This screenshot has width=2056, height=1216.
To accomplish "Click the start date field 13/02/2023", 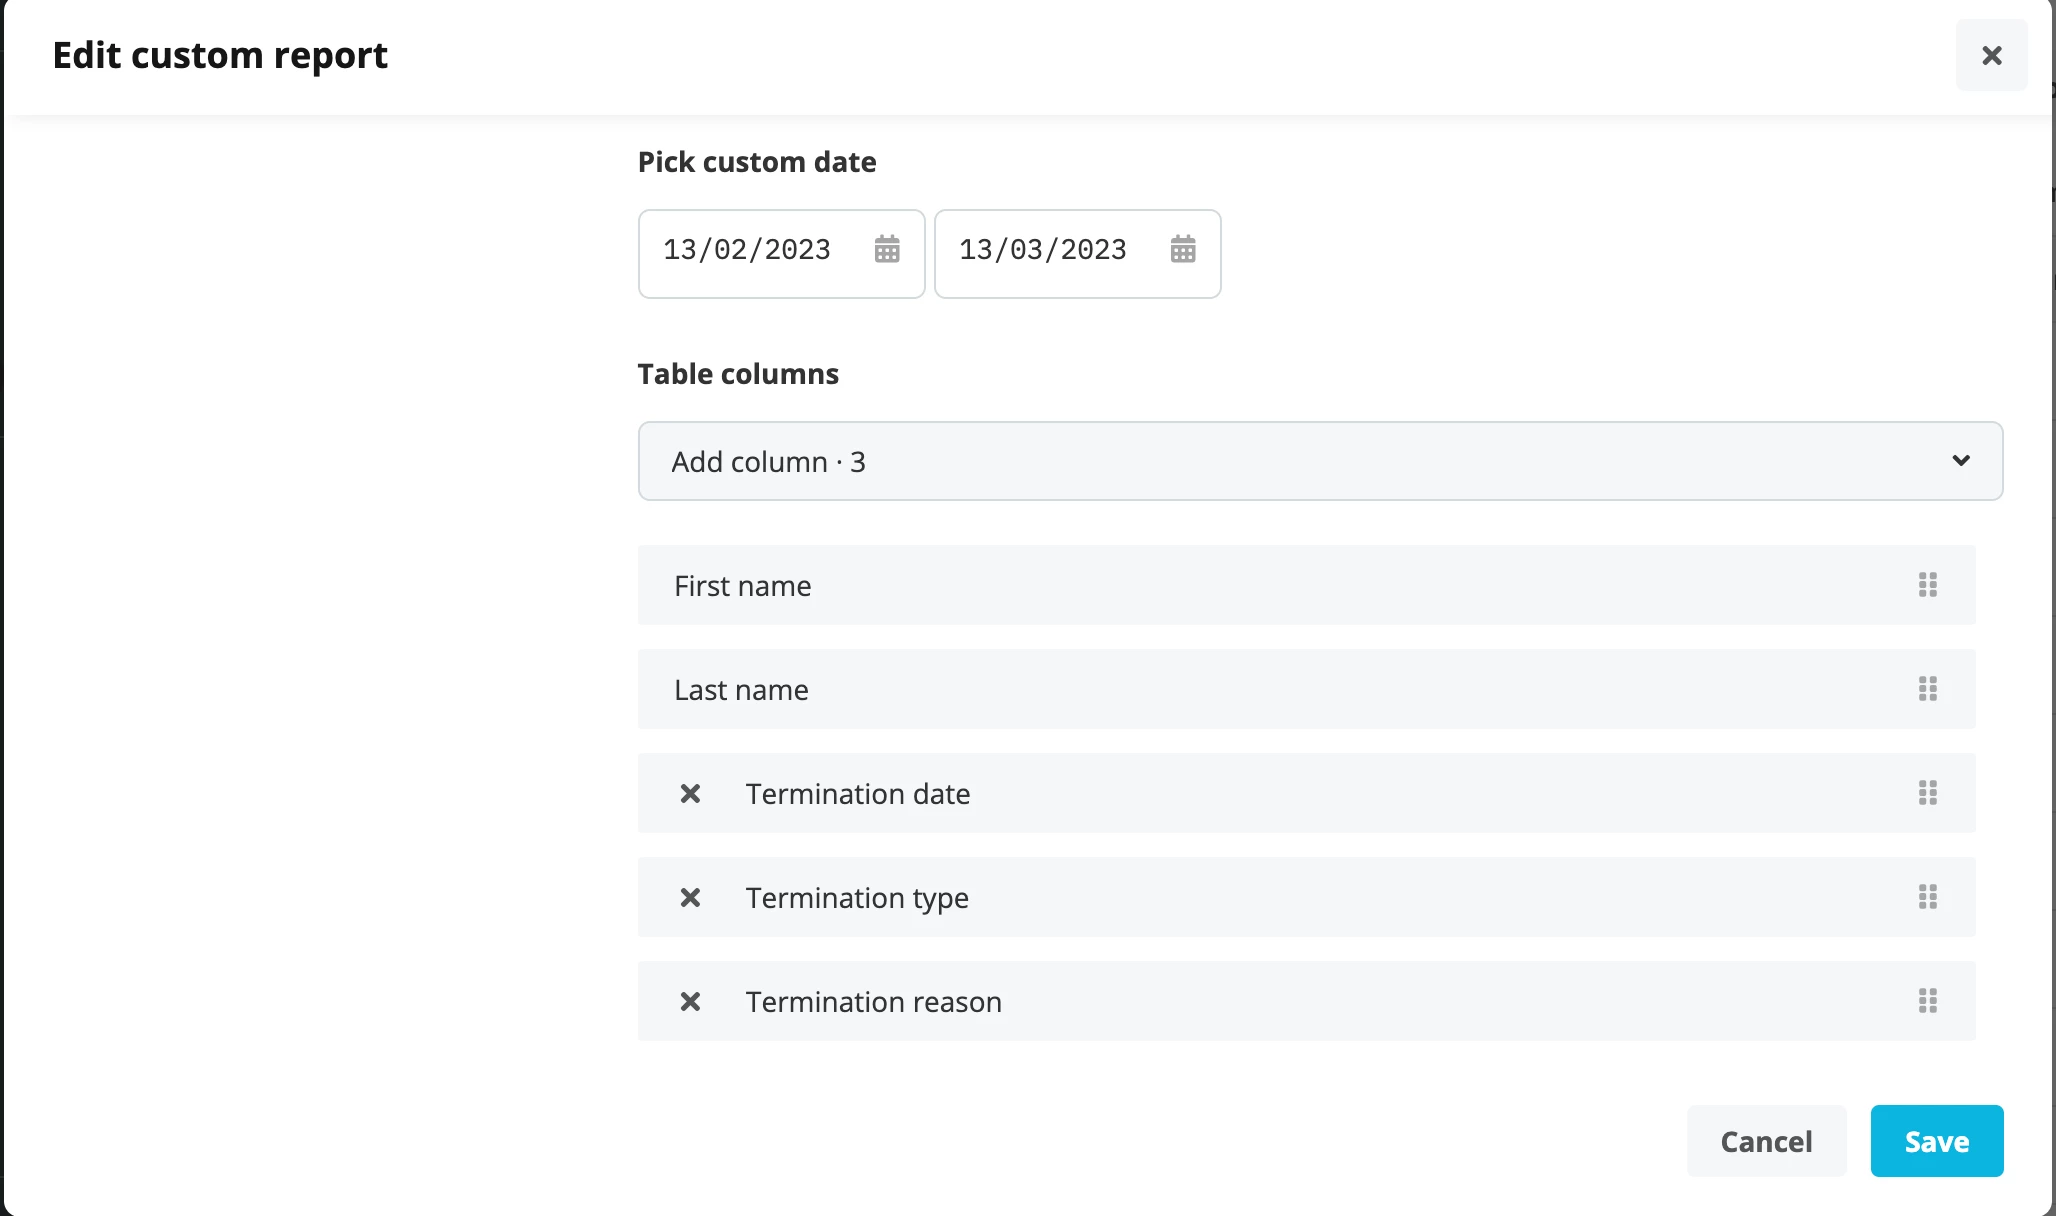I will [782, 254].
